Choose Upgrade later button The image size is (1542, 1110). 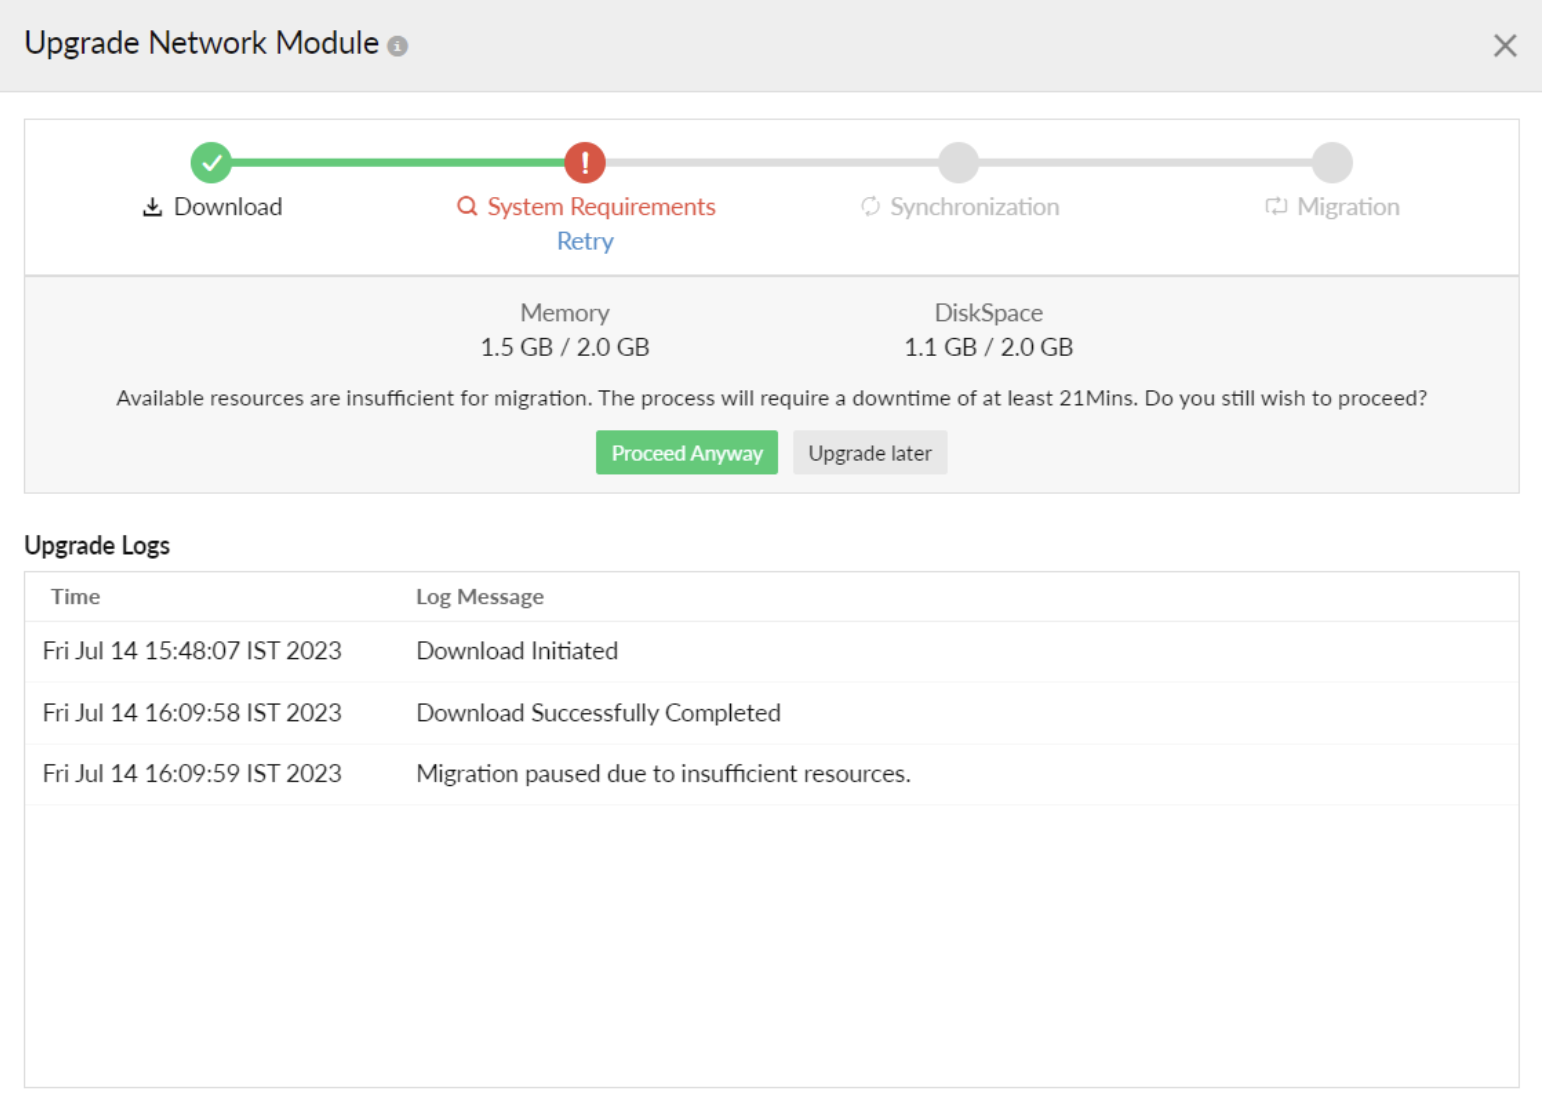click(869, 453)
